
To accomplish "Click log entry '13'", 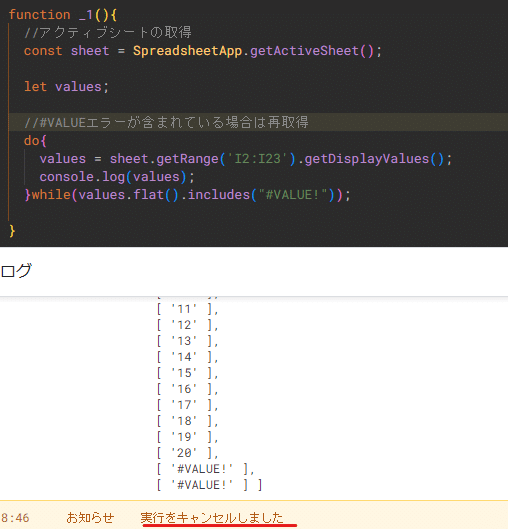I will pyautogui.click(x=187, y=341).
